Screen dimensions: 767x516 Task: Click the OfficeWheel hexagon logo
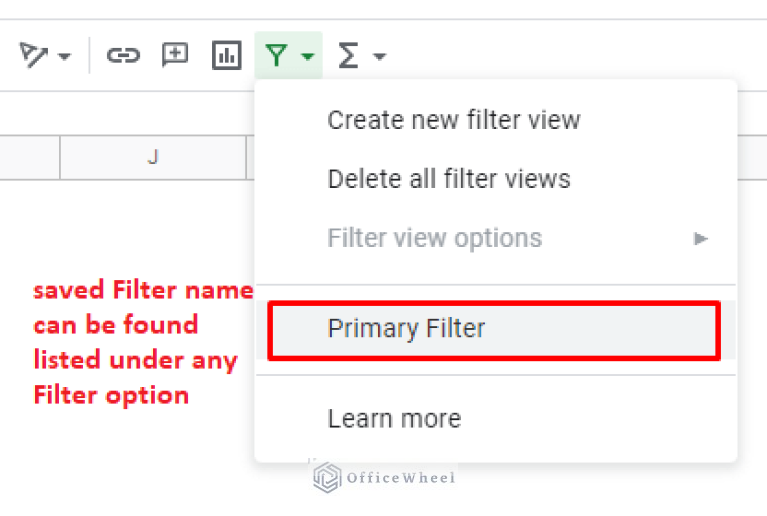coord(326,477)
